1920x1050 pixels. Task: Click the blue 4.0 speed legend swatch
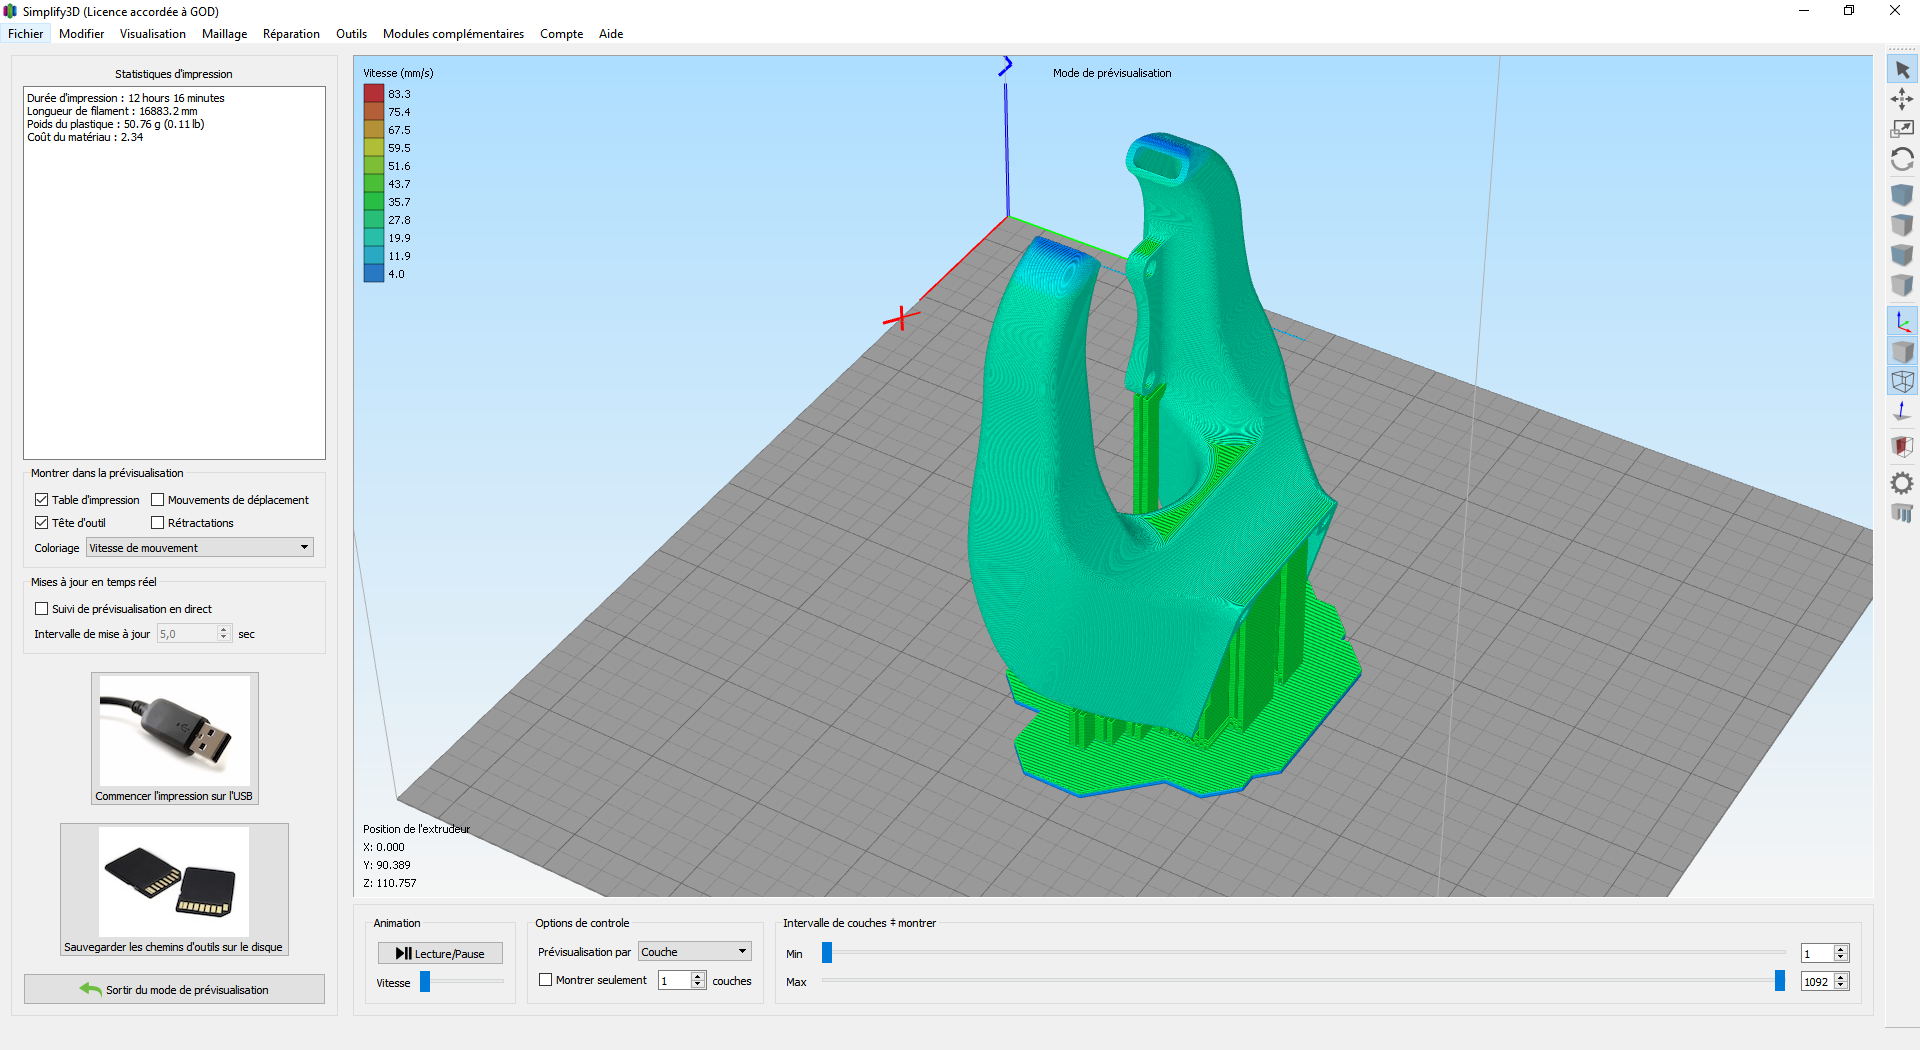coord(374,273)
